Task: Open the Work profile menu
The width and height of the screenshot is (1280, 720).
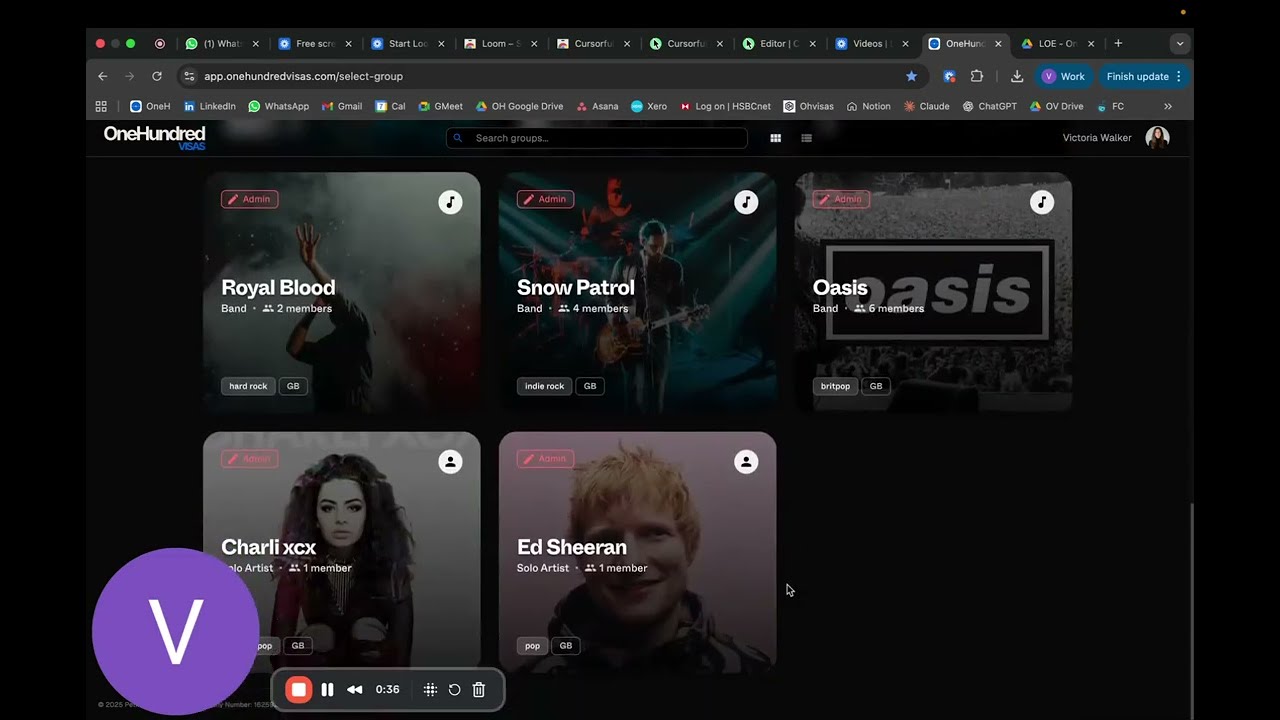Action: [x=1064, y=76]
